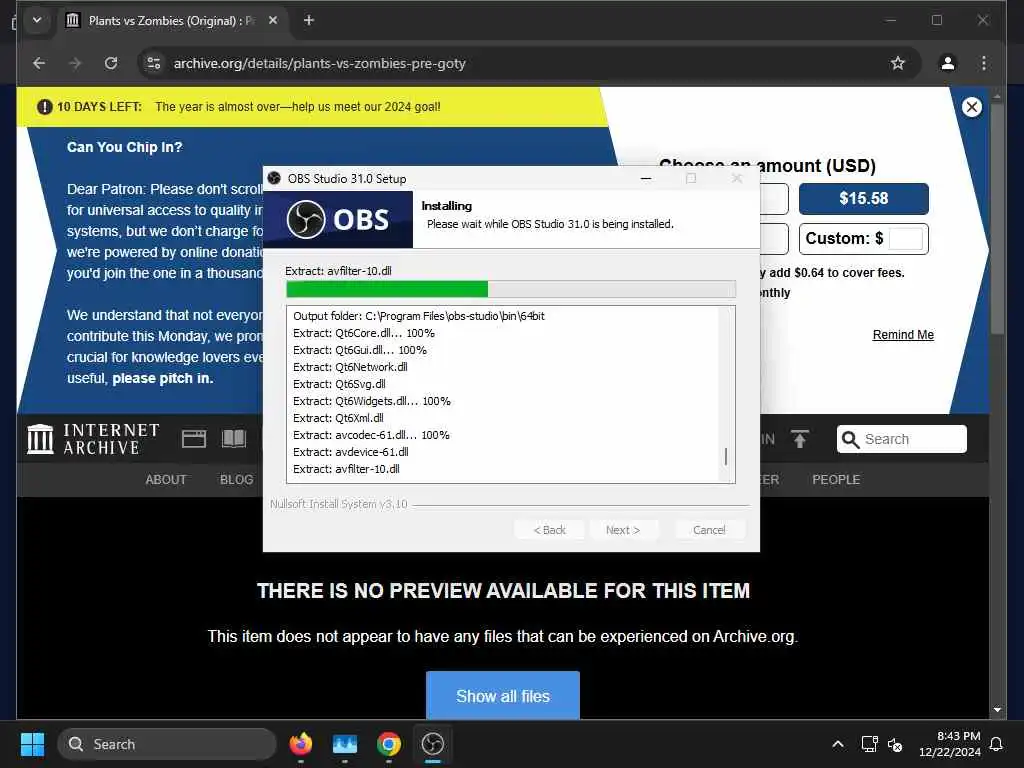Image resolution: width=1024 pixels, height=768 pixels.
Task: Click the taskbar Search box
Action: (167, 744)
